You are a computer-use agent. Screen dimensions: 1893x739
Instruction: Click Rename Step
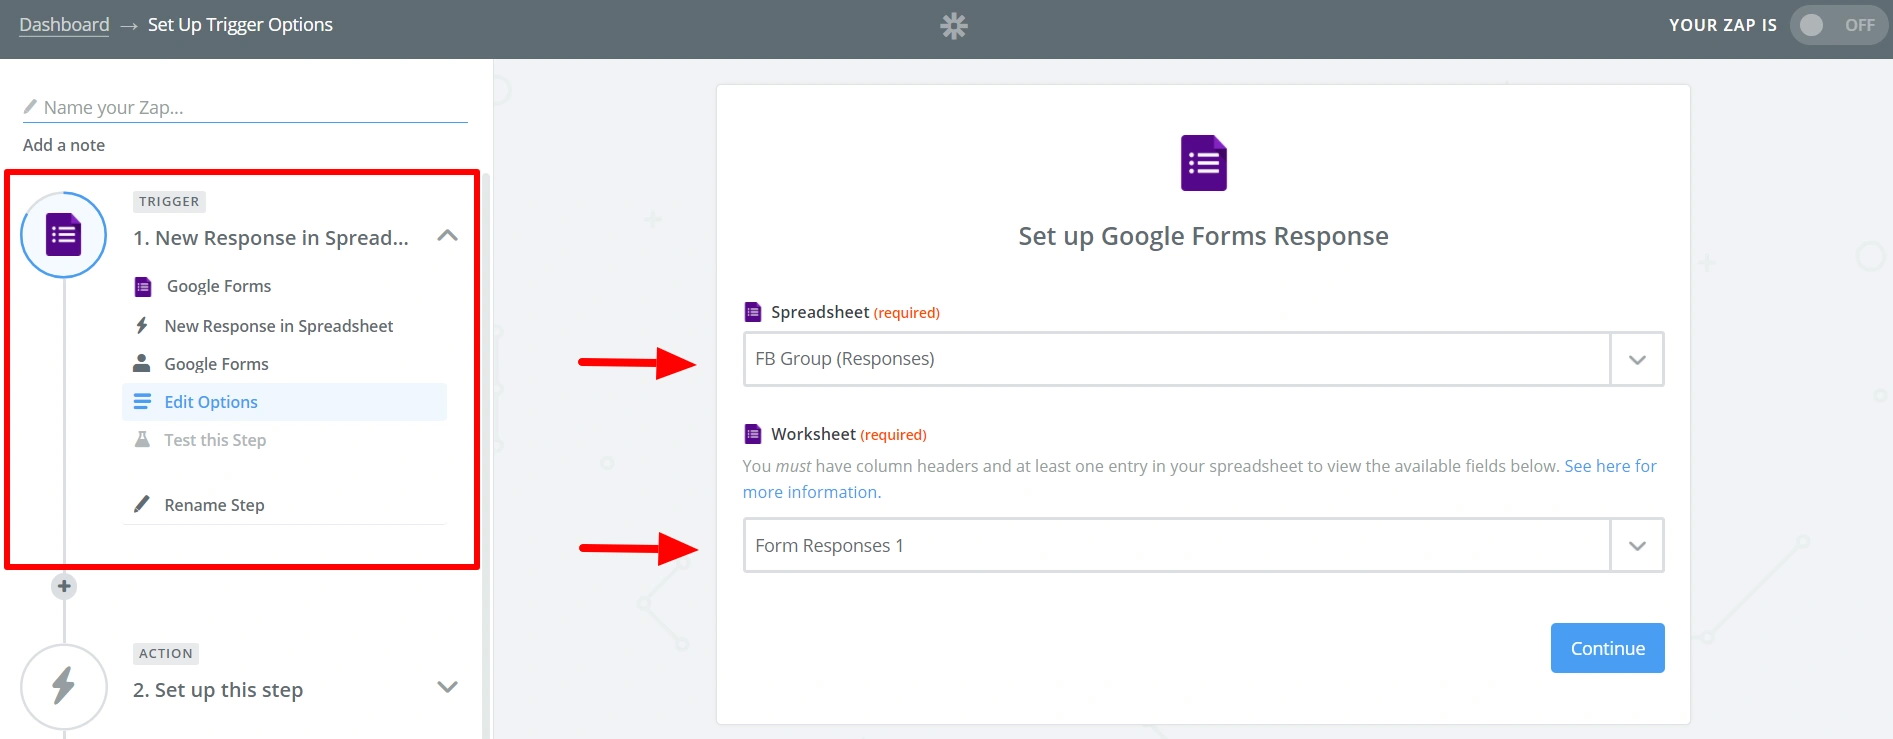214,505
